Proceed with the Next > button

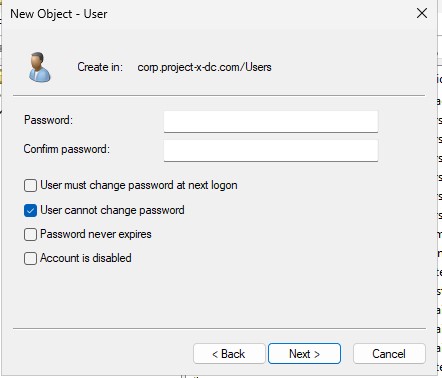tap(304, 354)
